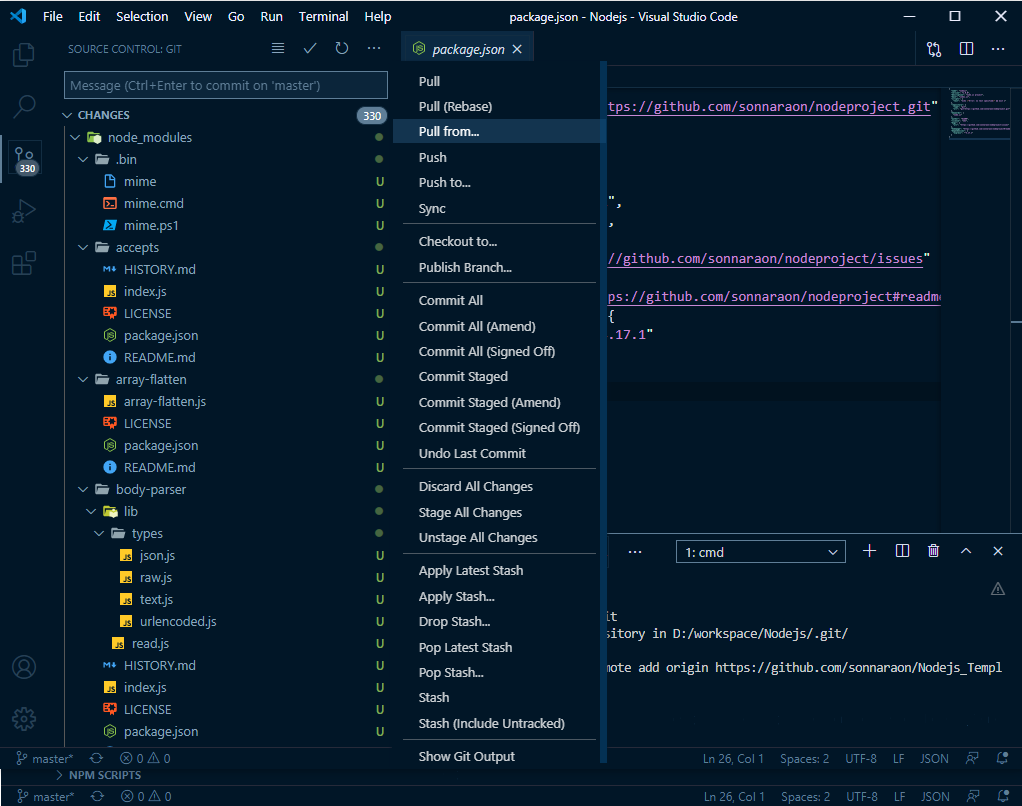This screenshot has height=806, width=1022.
Task: Open the Selection menu
Action: tap(142, 16)
